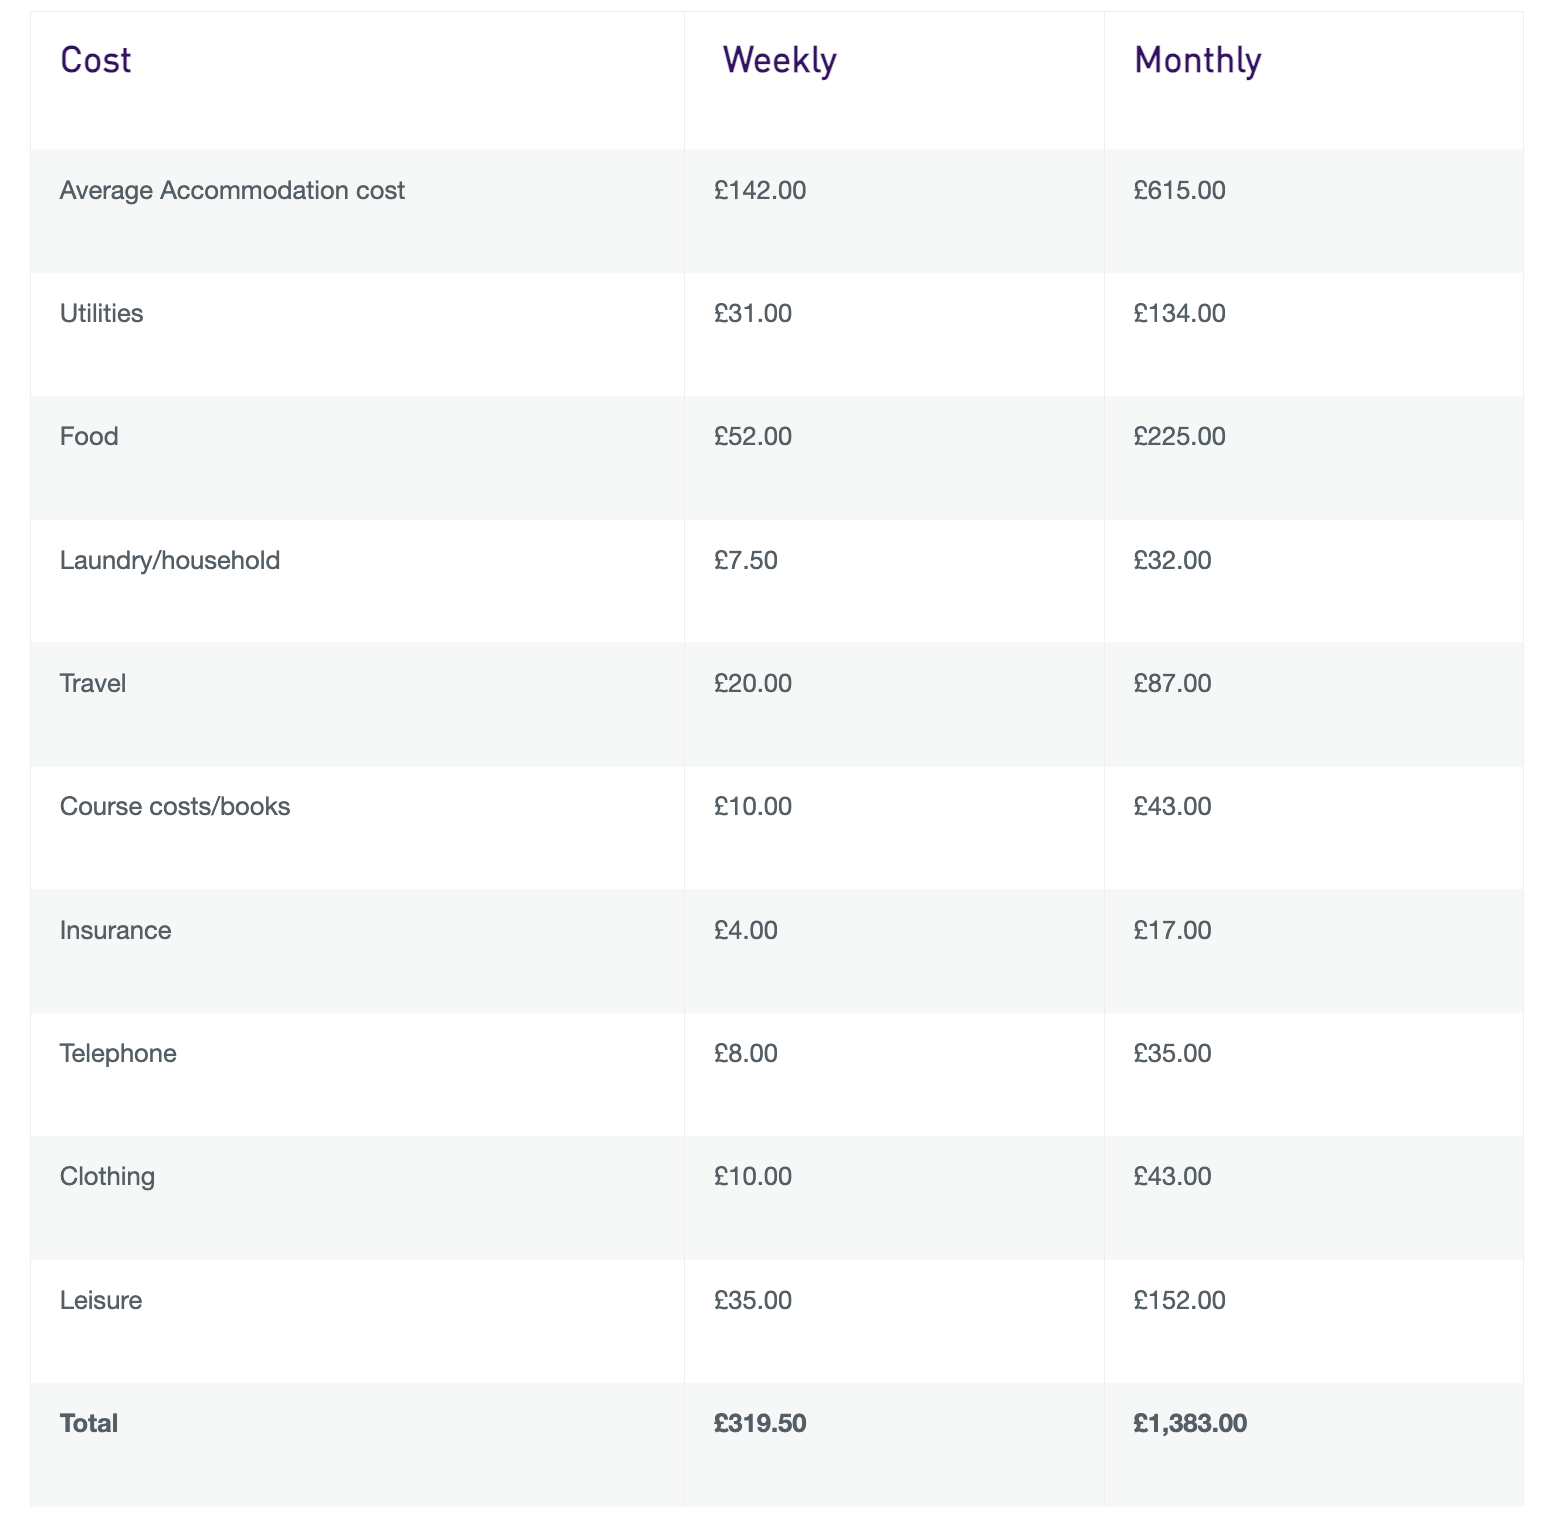Image resolution: width=1548 pixels, height=1520 pixels.
Task: Click the Weekly column header
Action: tap(779, 61)
